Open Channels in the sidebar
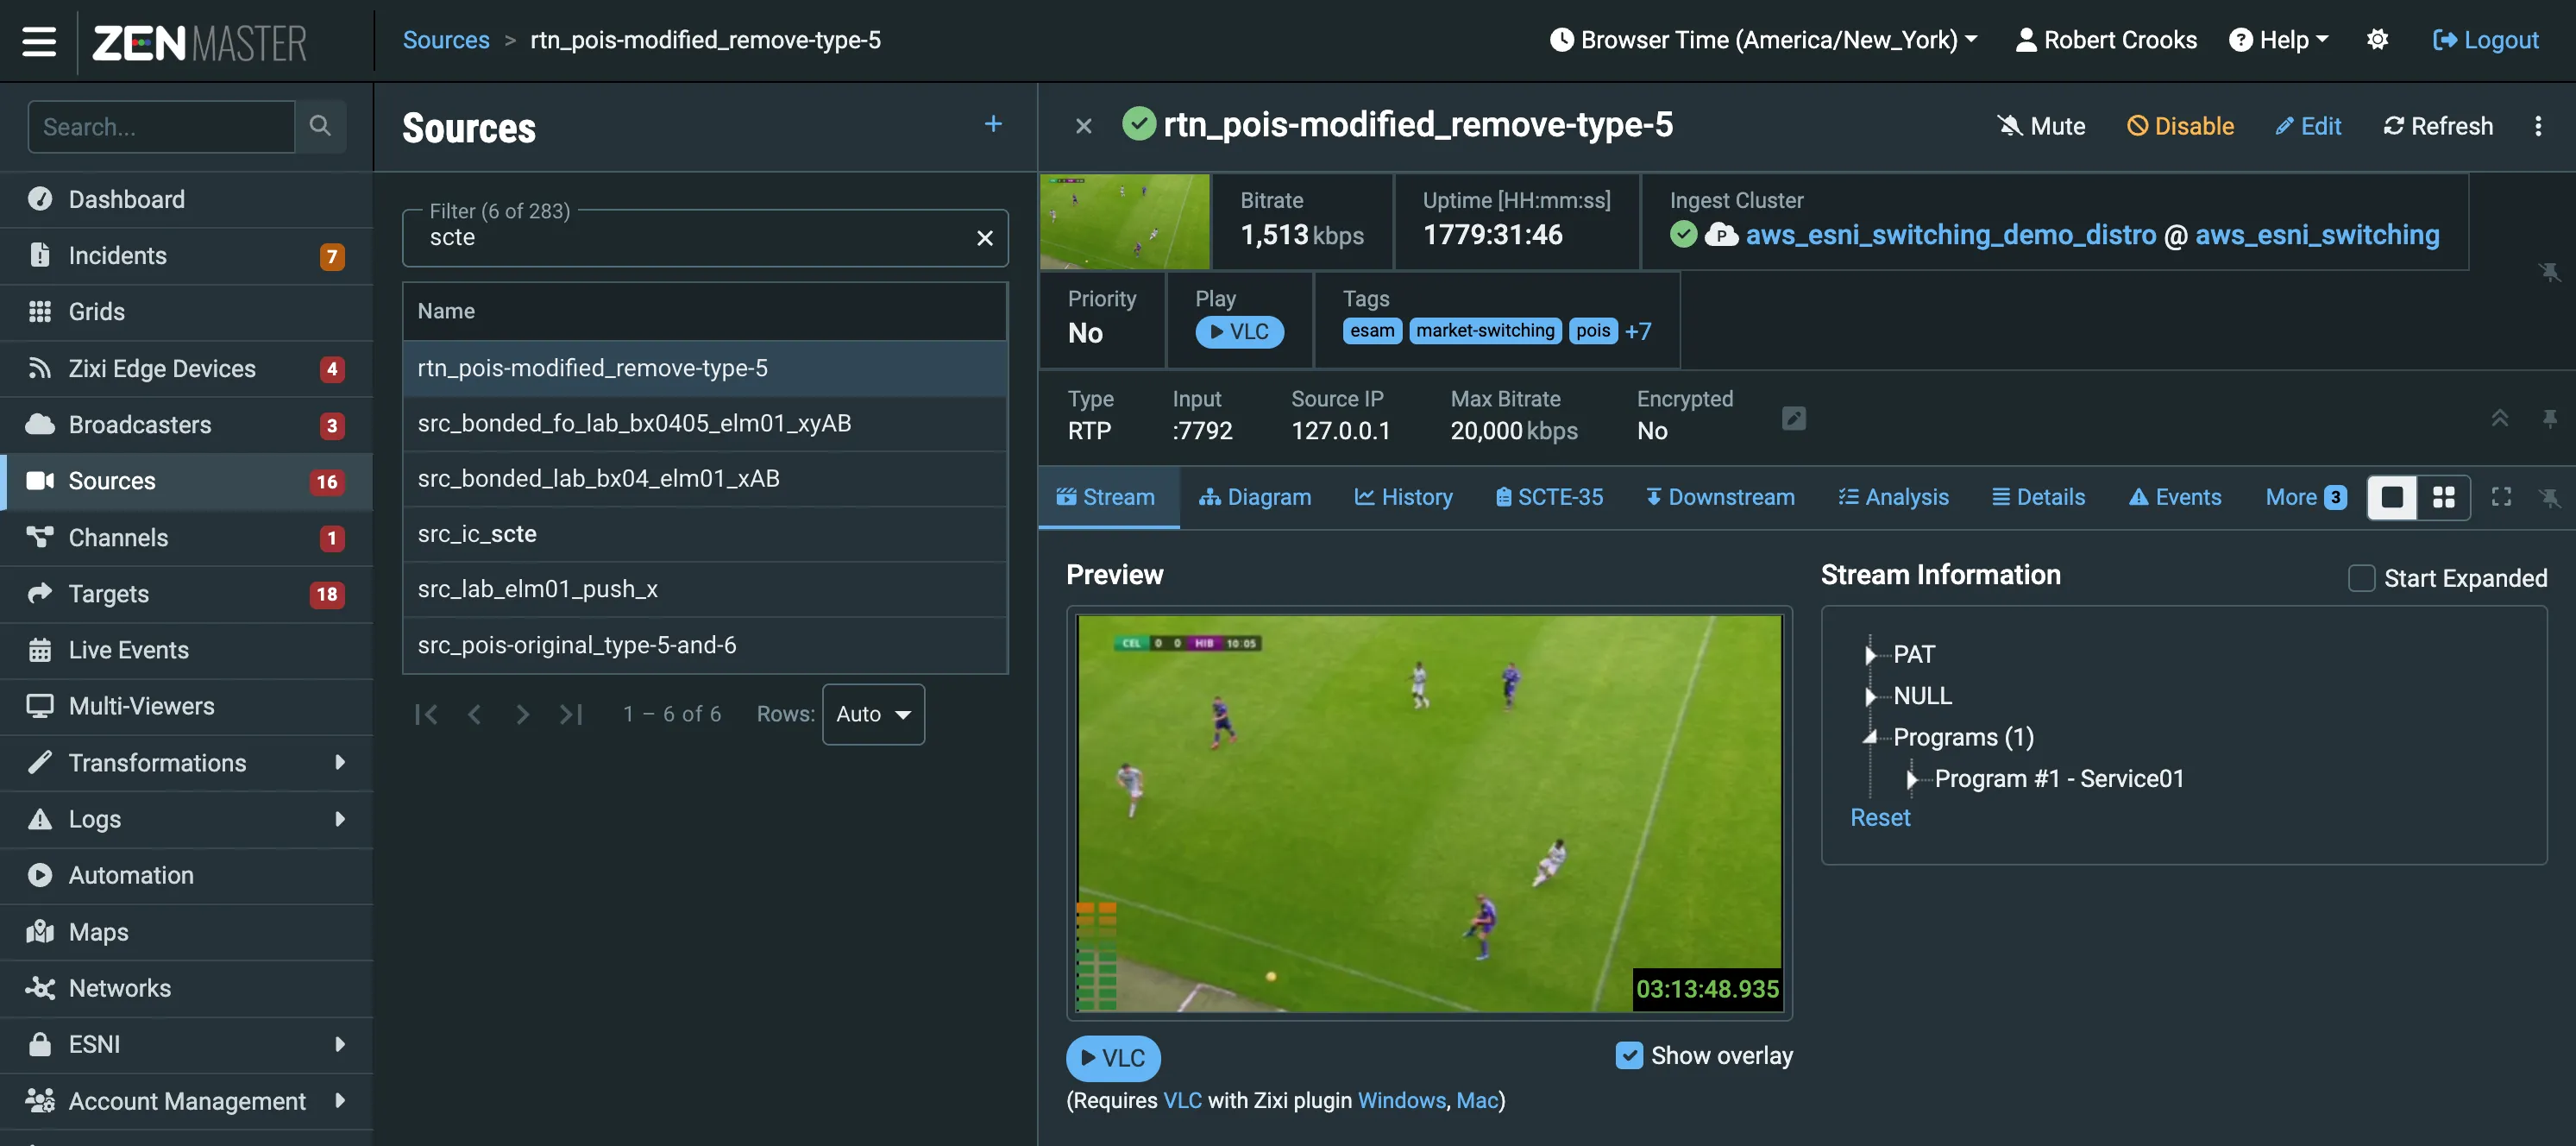 tap(186, 538)
